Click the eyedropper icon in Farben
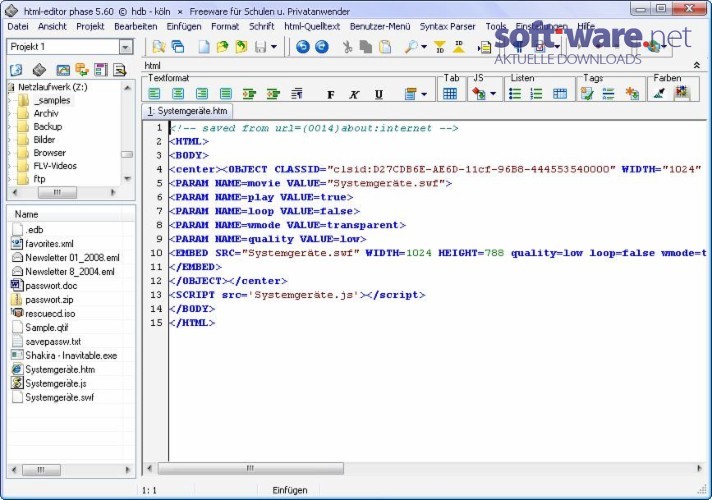Image resolution: width=712 pixels, height=500 pixels. [x=659, y=93]
